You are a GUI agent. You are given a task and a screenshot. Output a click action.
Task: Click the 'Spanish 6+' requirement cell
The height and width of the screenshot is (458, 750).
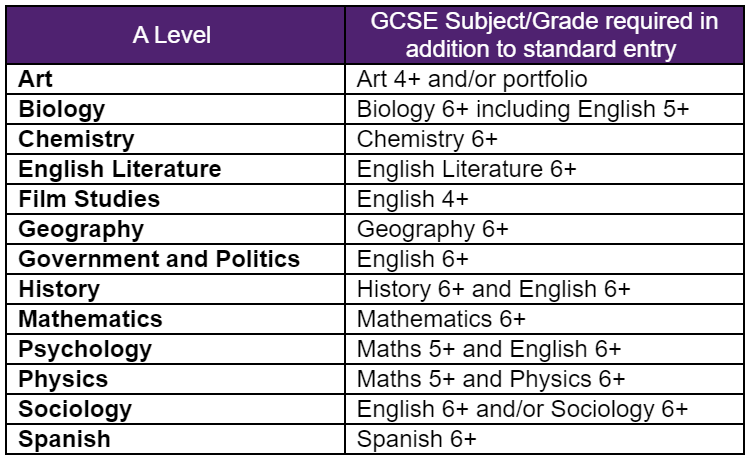pyautogui.click(x=417, y=439)
